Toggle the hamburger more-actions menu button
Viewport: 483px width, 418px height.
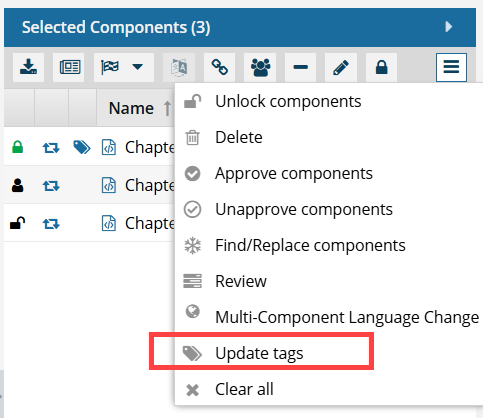[451, 67]
